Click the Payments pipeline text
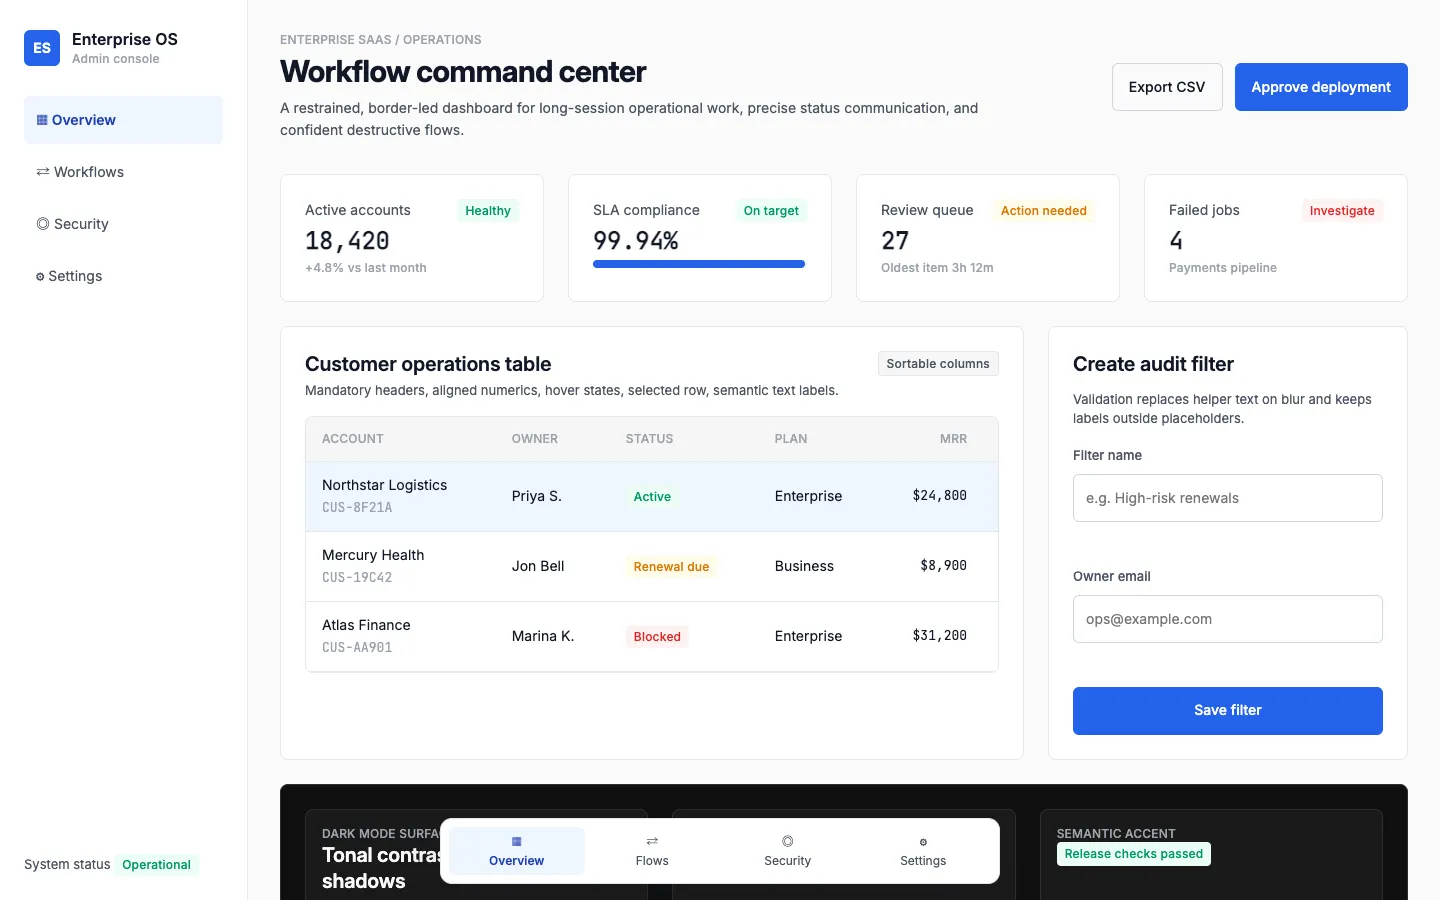 [x=1223, y=268]
